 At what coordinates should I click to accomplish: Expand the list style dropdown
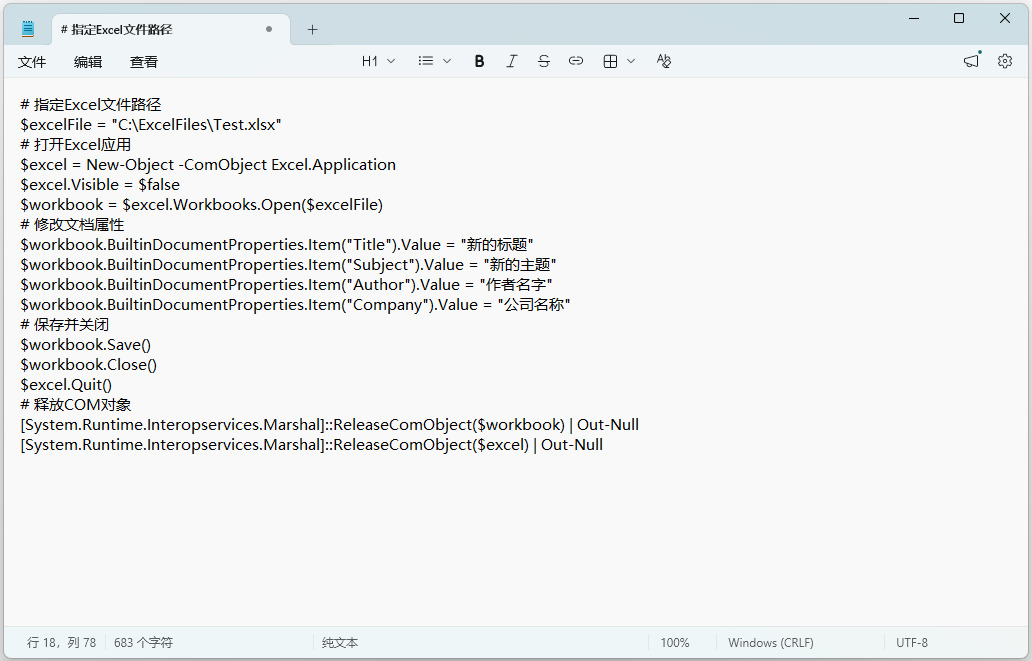click(435, 61)
